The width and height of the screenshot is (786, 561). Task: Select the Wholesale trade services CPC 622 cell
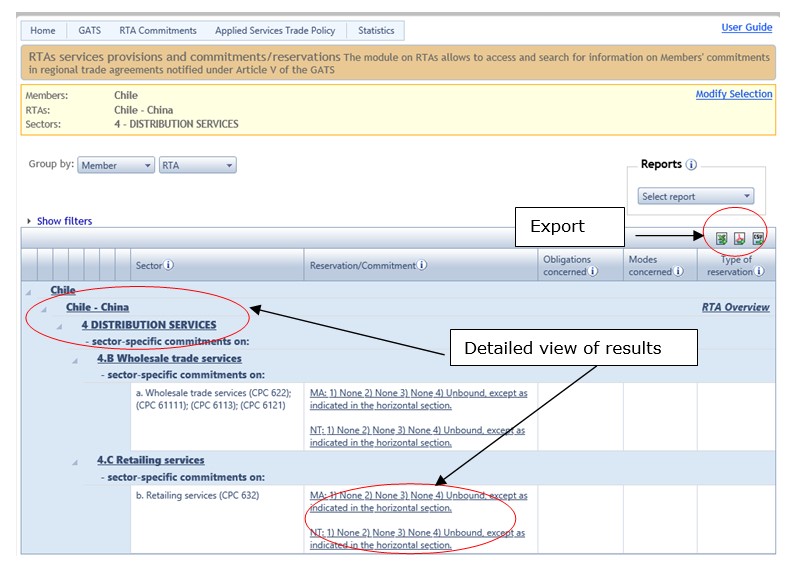(x=217, y=417)
